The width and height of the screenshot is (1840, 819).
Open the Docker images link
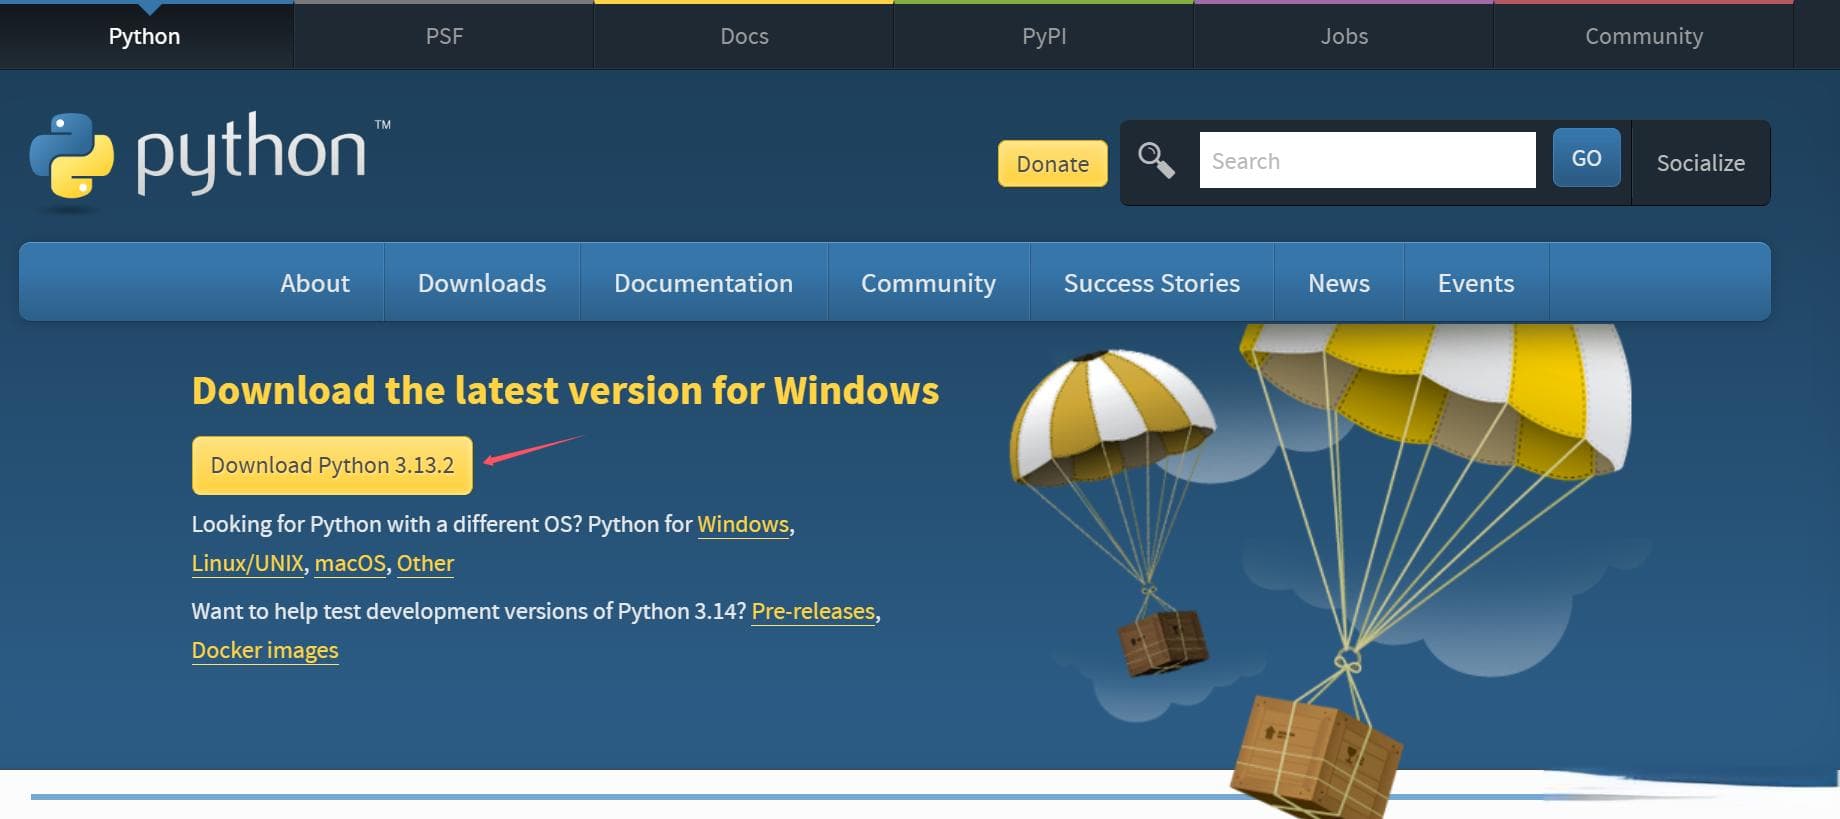[x=265, y=650]
